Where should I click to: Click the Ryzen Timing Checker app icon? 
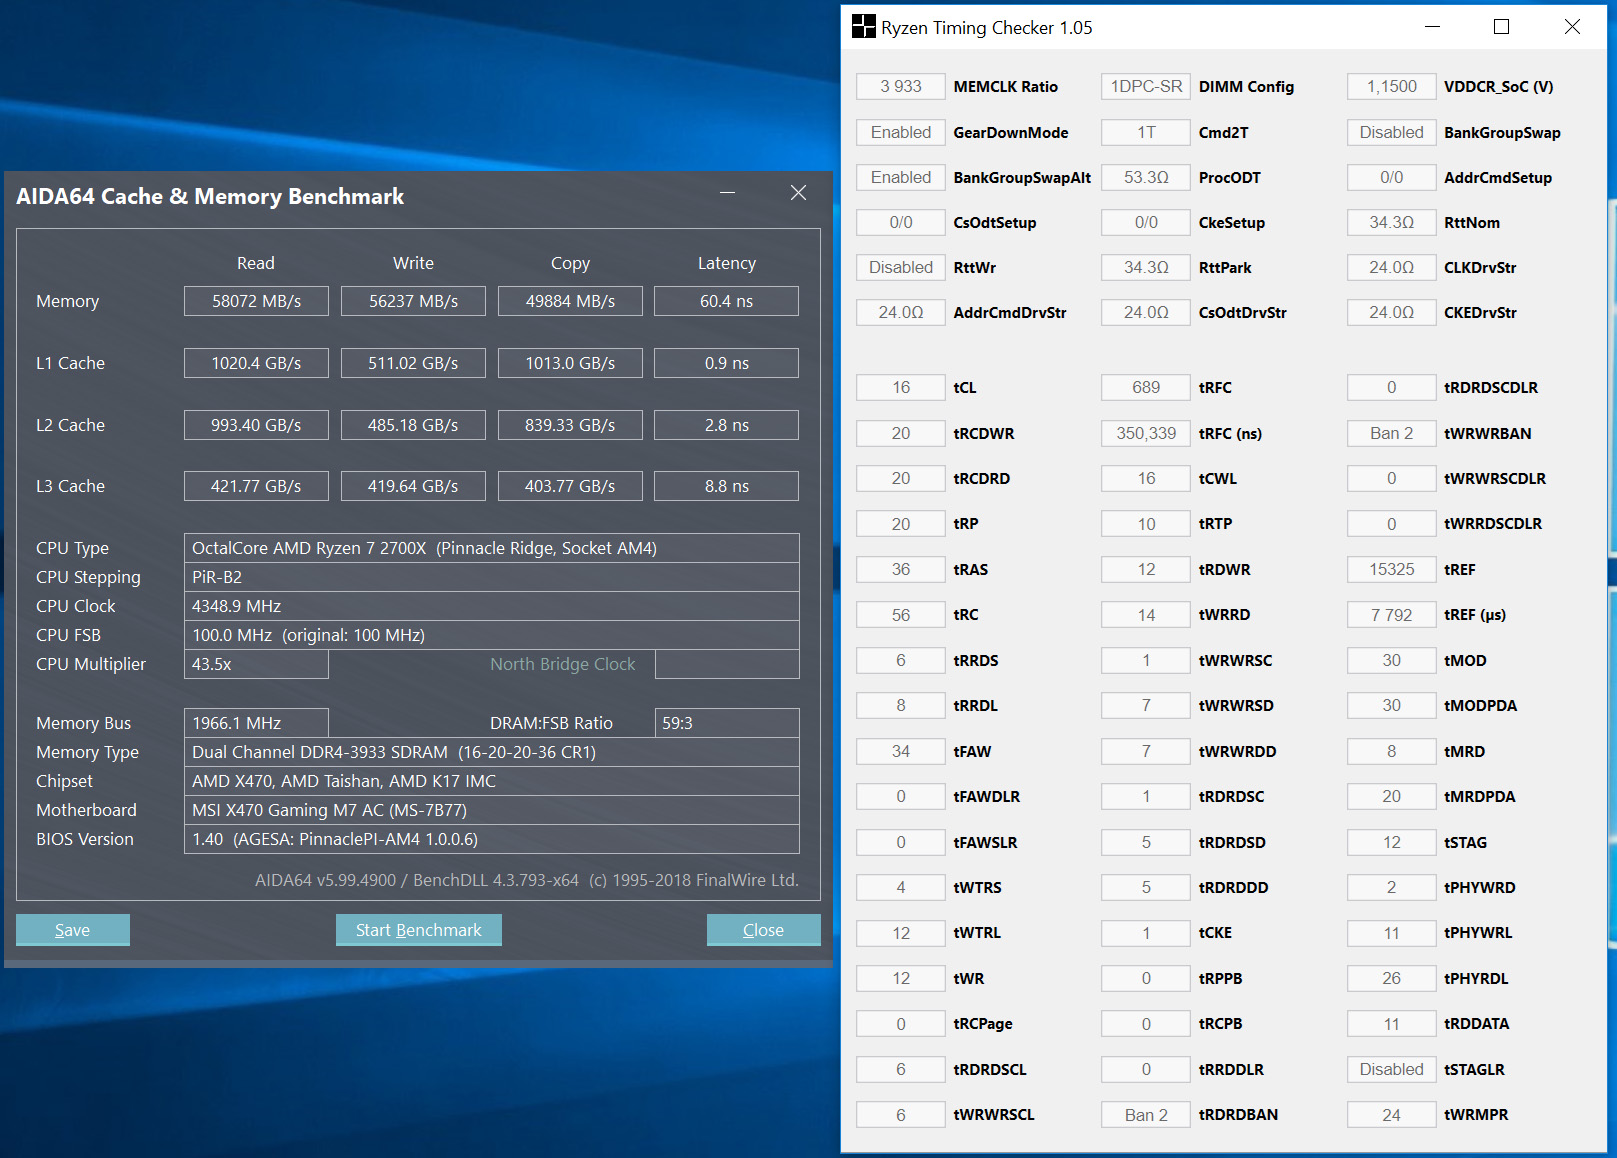[x=863, y=27]
